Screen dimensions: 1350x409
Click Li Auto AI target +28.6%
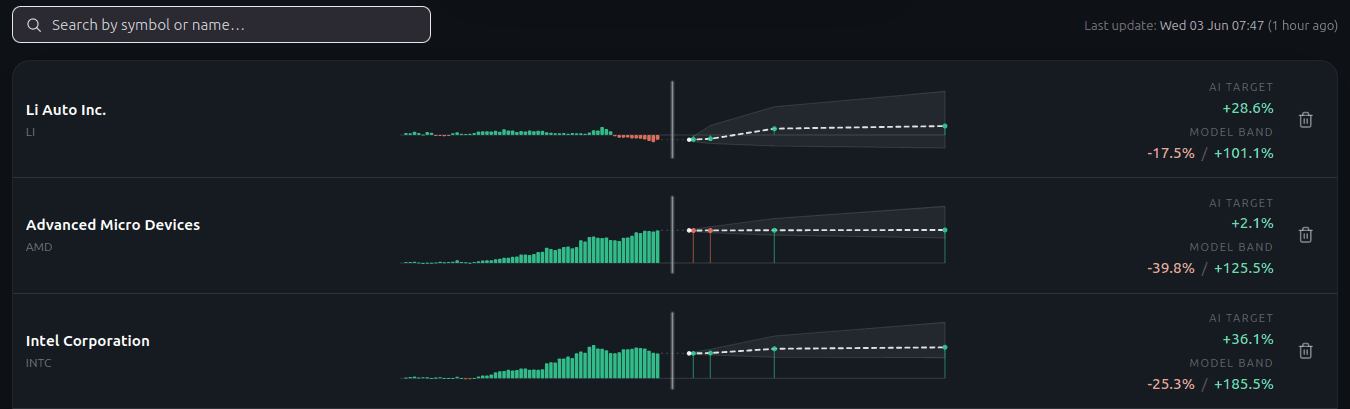coord(1248,108)
